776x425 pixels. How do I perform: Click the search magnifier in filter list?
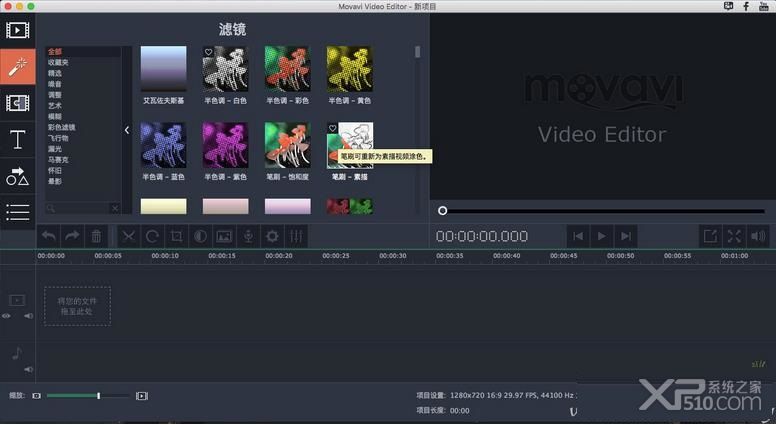pos(51,208)
